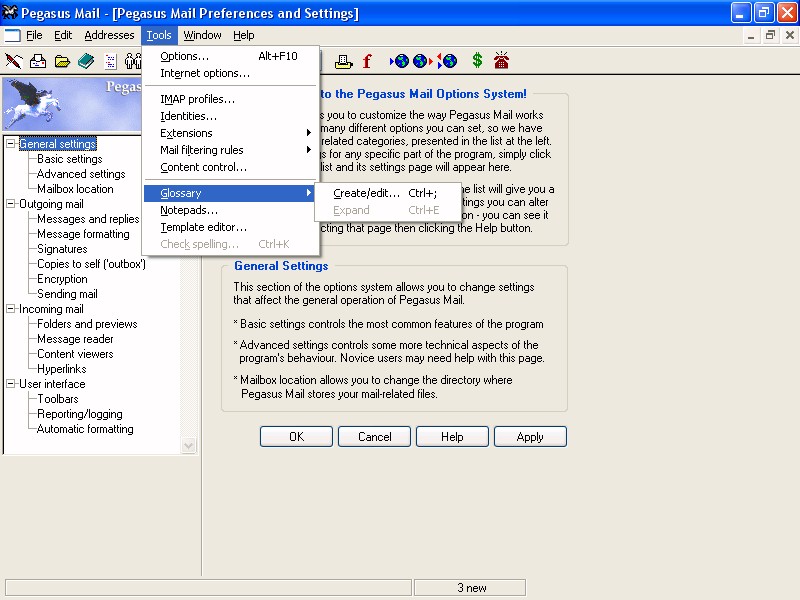Select Mailbox location in the tree
Screen dimensions: 800x600
[76, 189]
